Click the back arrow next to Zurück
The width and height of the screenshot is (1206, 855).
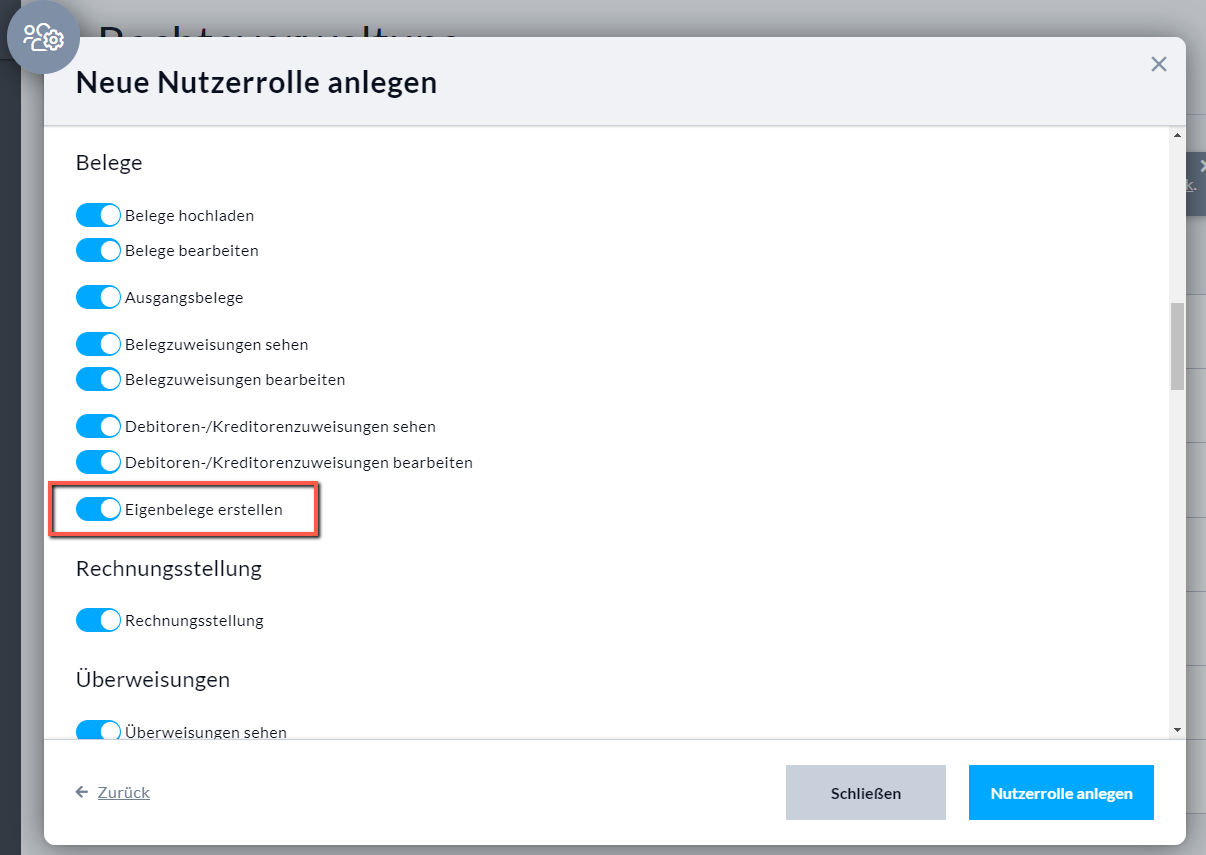click(81, 791)
